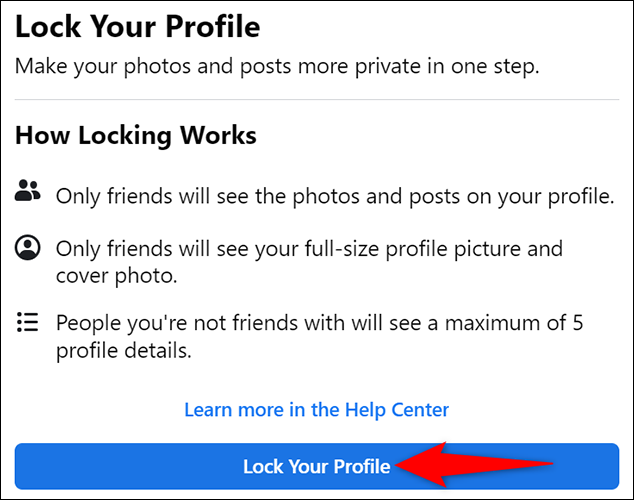Select the How Locking Works heading
Screen dimensions: 634x500
[136, 135]
